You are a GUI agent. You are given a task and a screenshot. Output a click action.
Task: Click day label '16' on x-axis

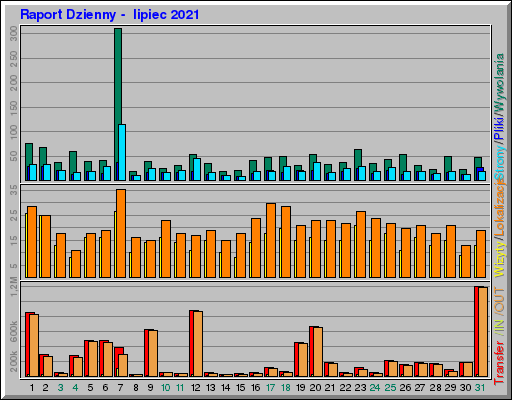click(x=255, y=388)
